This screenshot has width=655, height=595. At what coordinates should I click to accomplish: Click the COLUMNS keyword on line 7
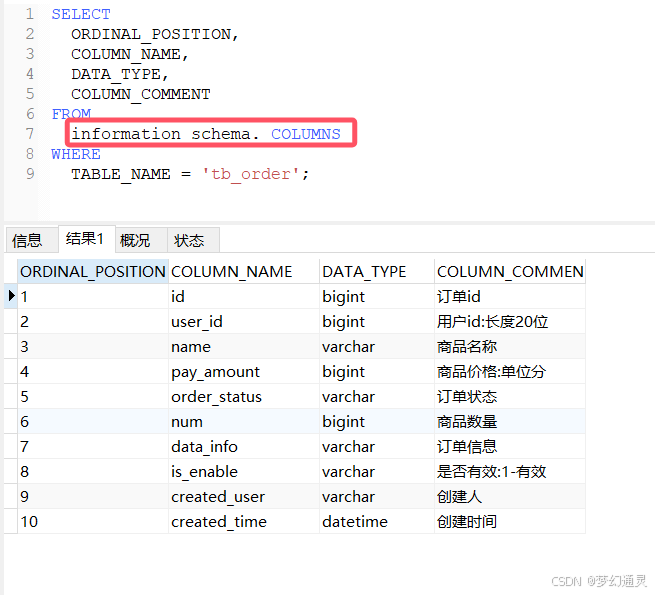pos(306,134)
